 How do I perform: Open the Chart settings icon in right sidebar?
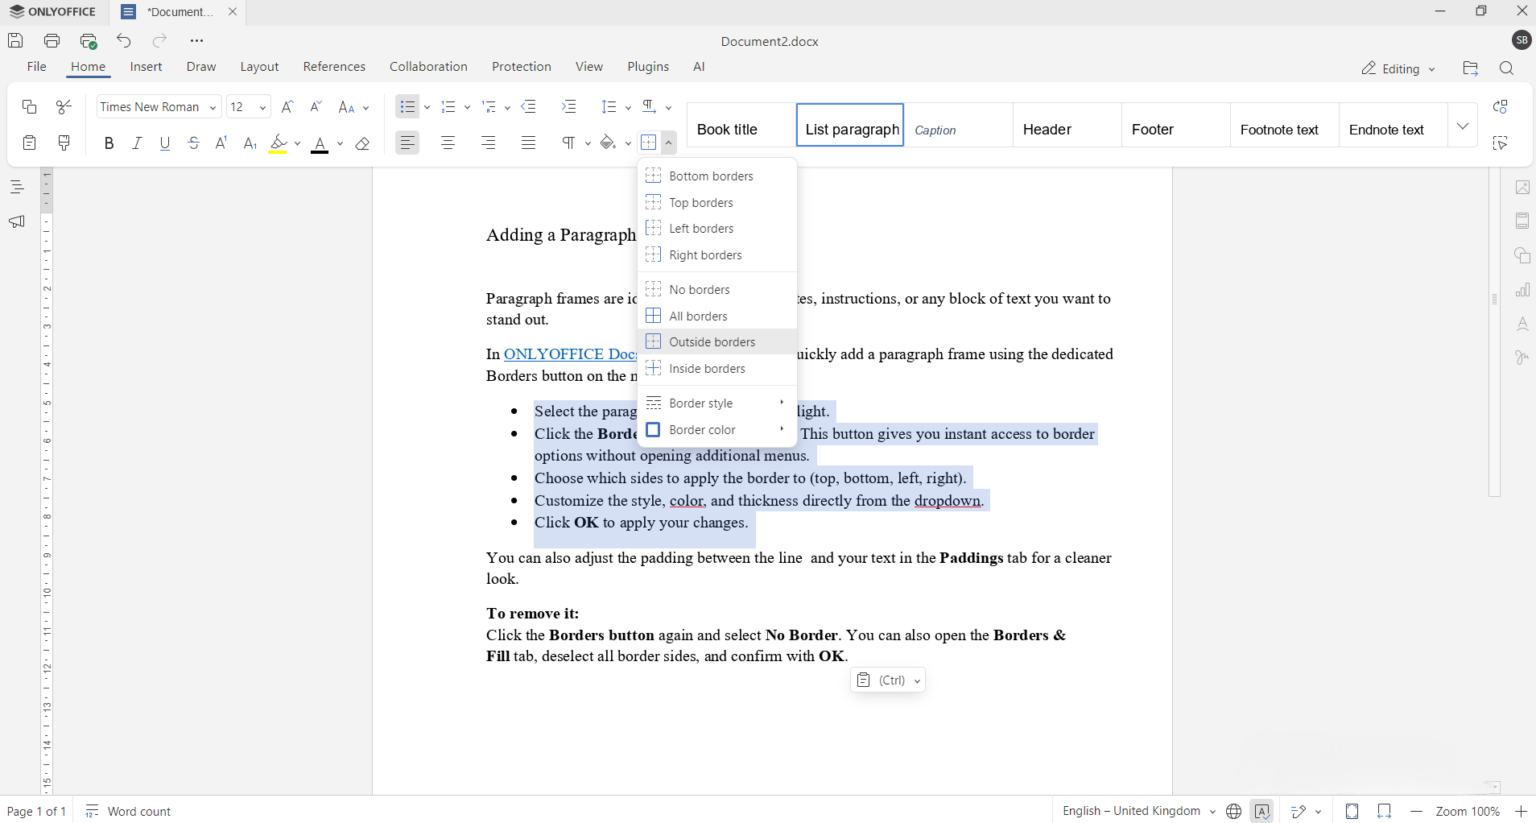point(1522,289)
